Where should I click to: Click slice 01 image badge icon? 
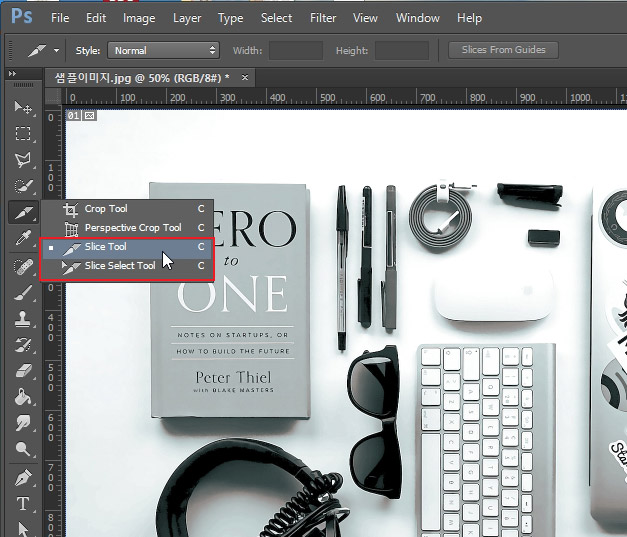(90, 116)
